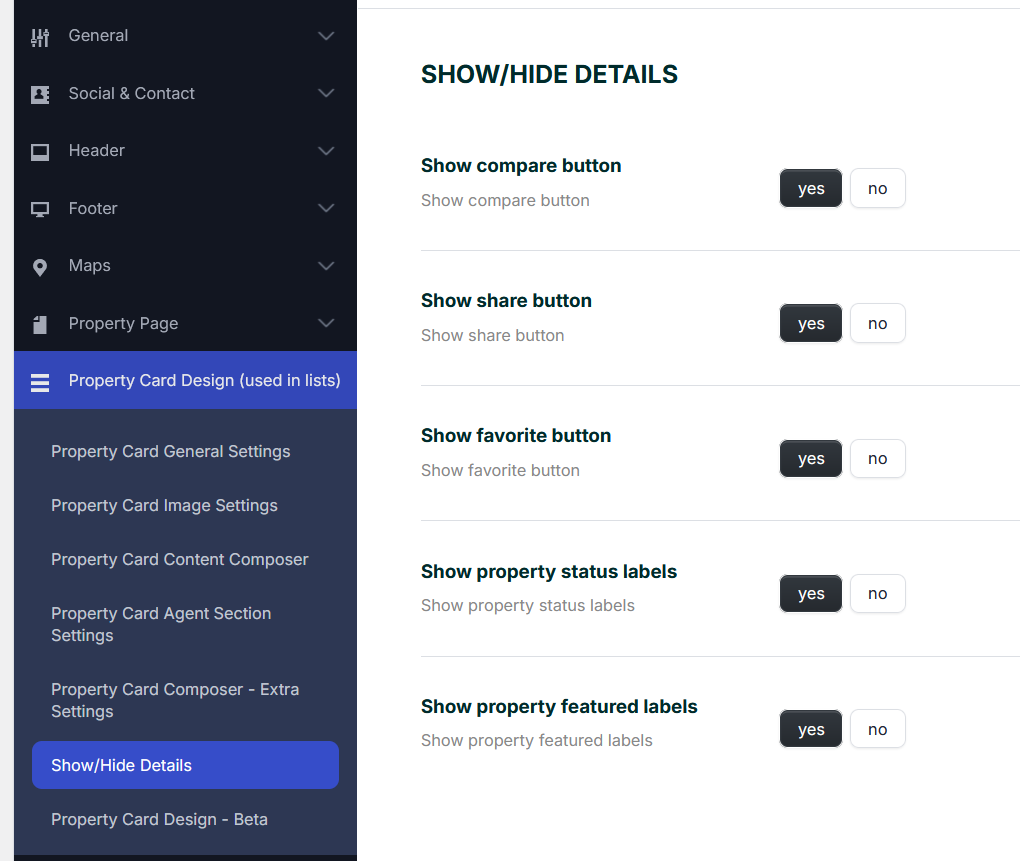This screenshot has width=1020, height=861.
Task: Expand the Maps section arrow
Action: pyautogui.click(x=326, y=266)
